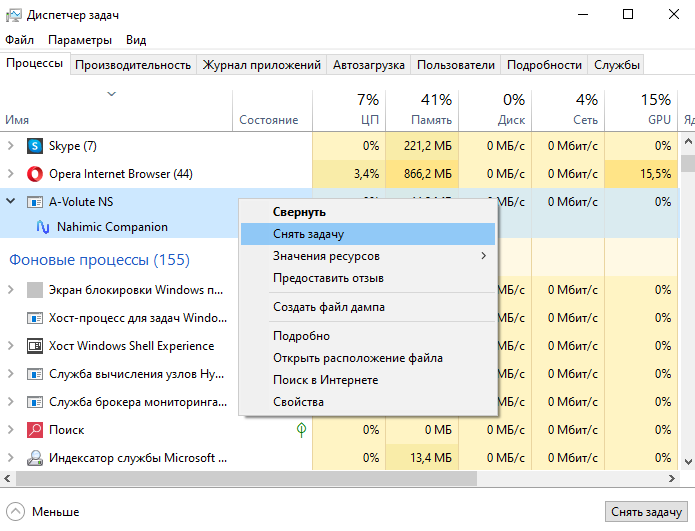
Task: Sort by the GPU column header
Action: coord(641,110)
